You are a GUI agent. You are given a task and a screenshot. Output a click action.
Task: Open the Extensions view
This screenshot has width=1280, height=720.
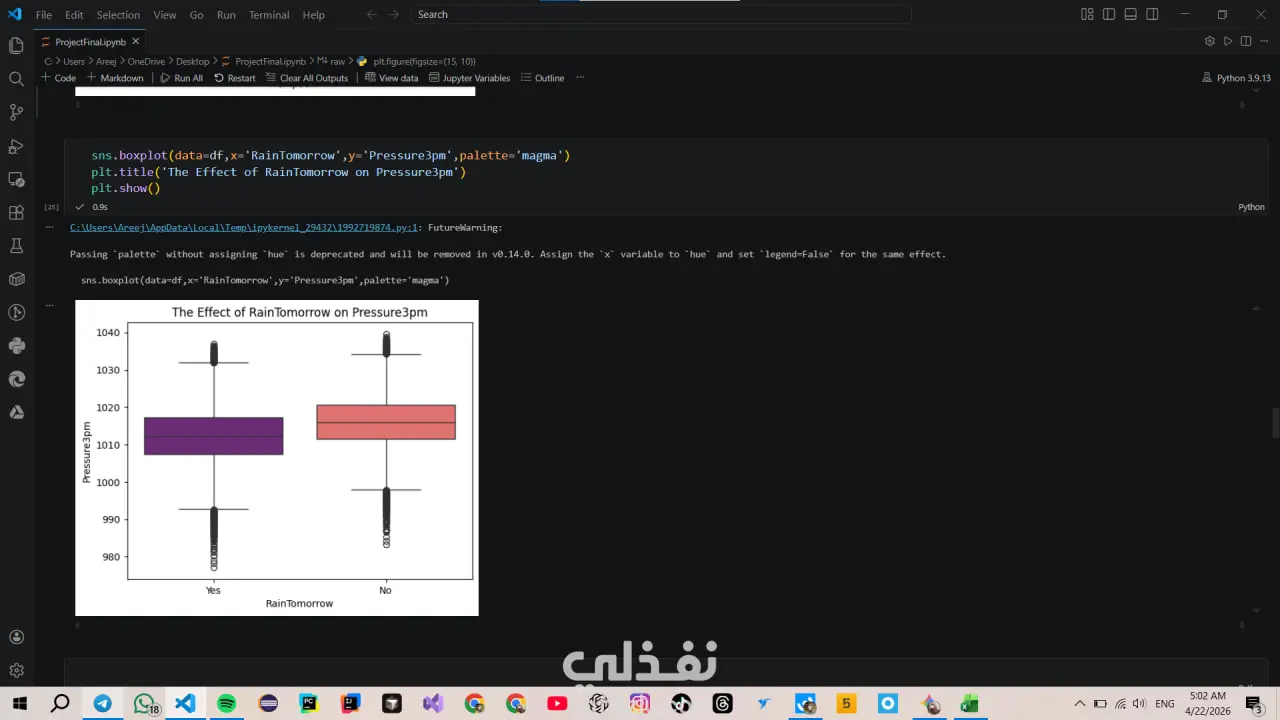point(16,212)
